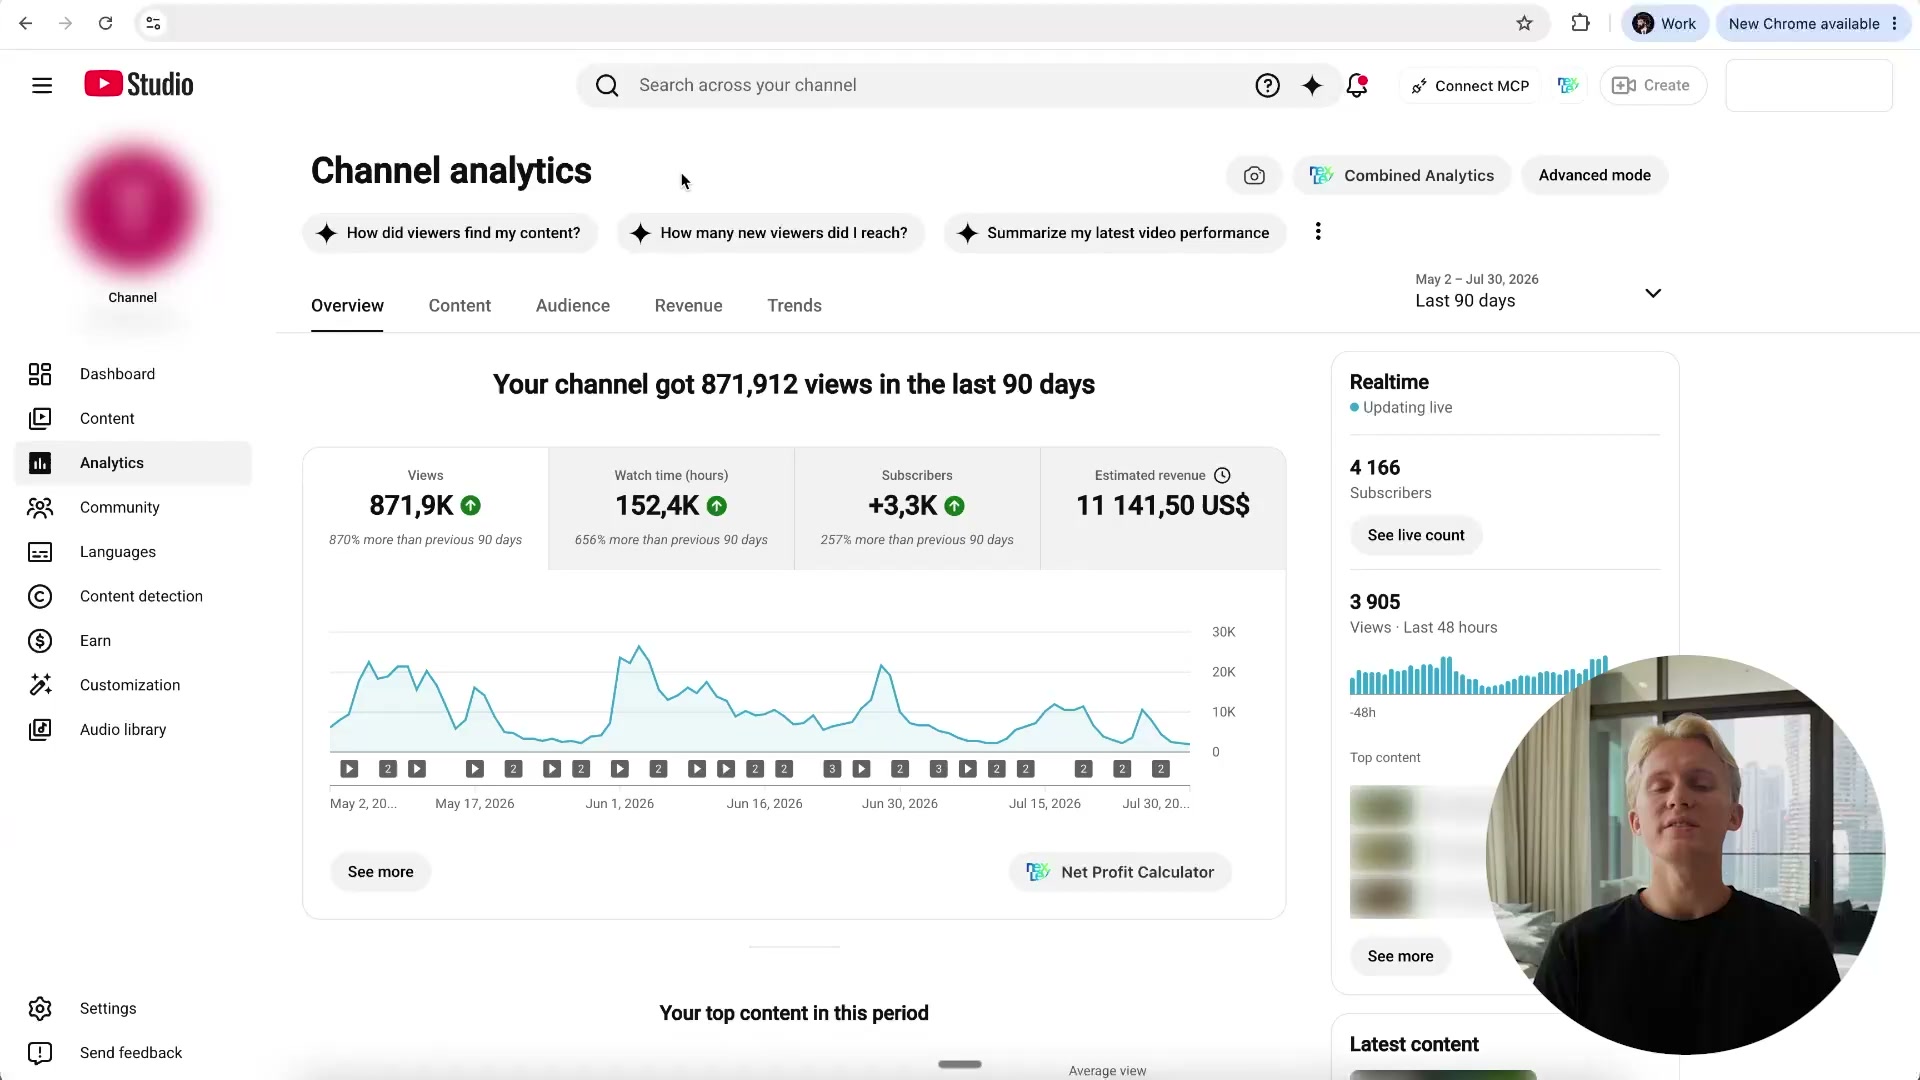
Task: Switch to the Revenue tab
Action: [x=689, y=306]
